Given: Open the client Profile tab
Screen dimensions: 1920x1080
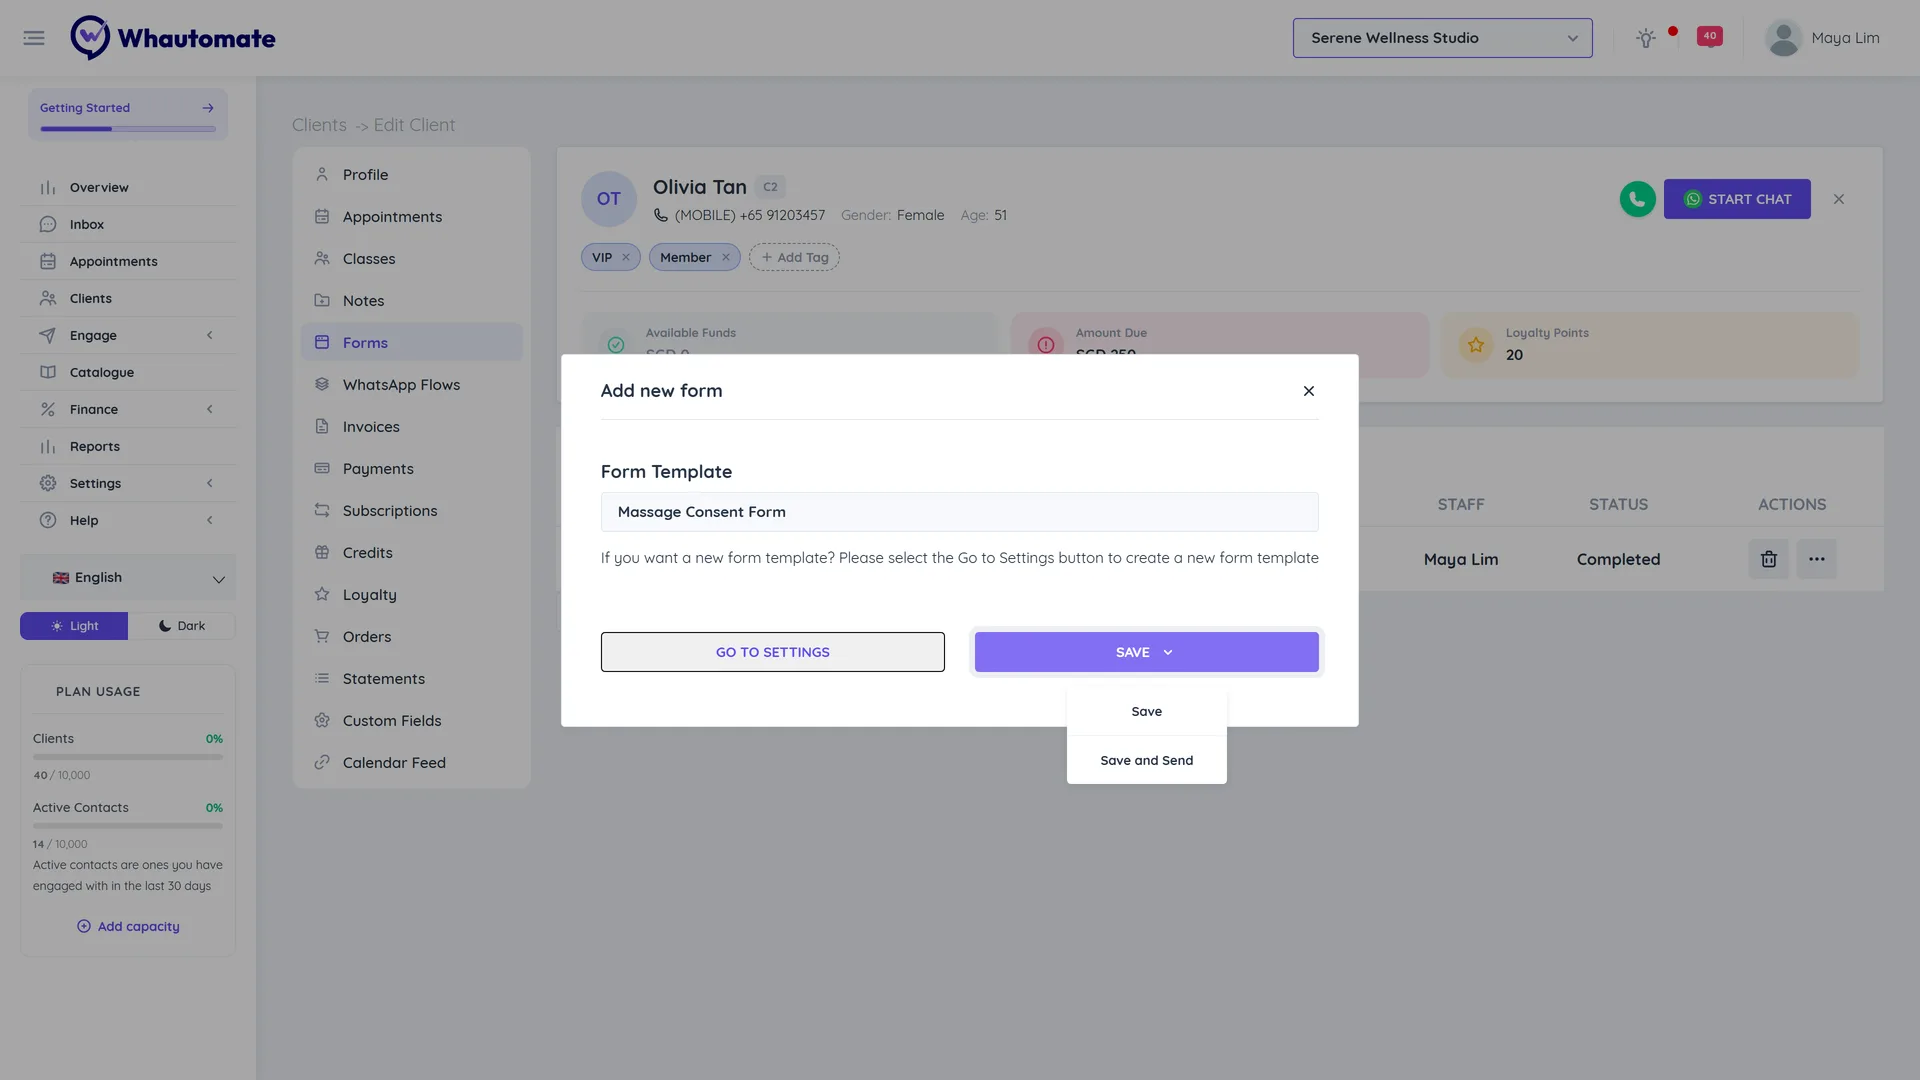Looking at the screenshot, I should point(411,175).
